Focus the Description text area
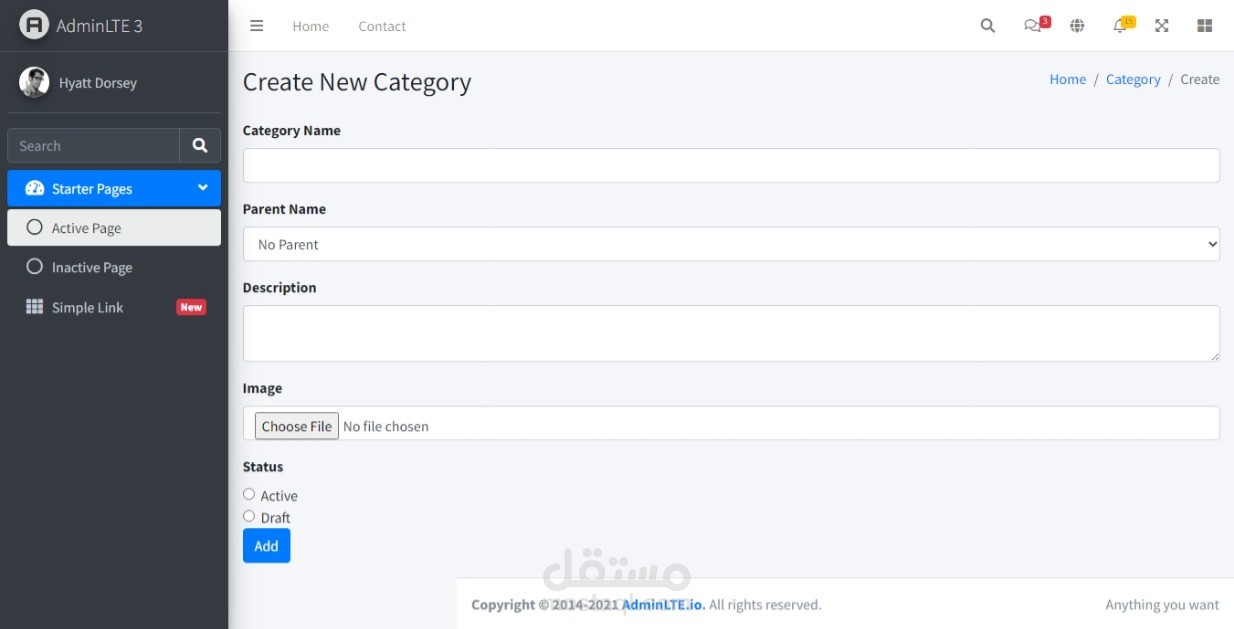This screenshot has width=1234, height=629. tap(731, 333)
